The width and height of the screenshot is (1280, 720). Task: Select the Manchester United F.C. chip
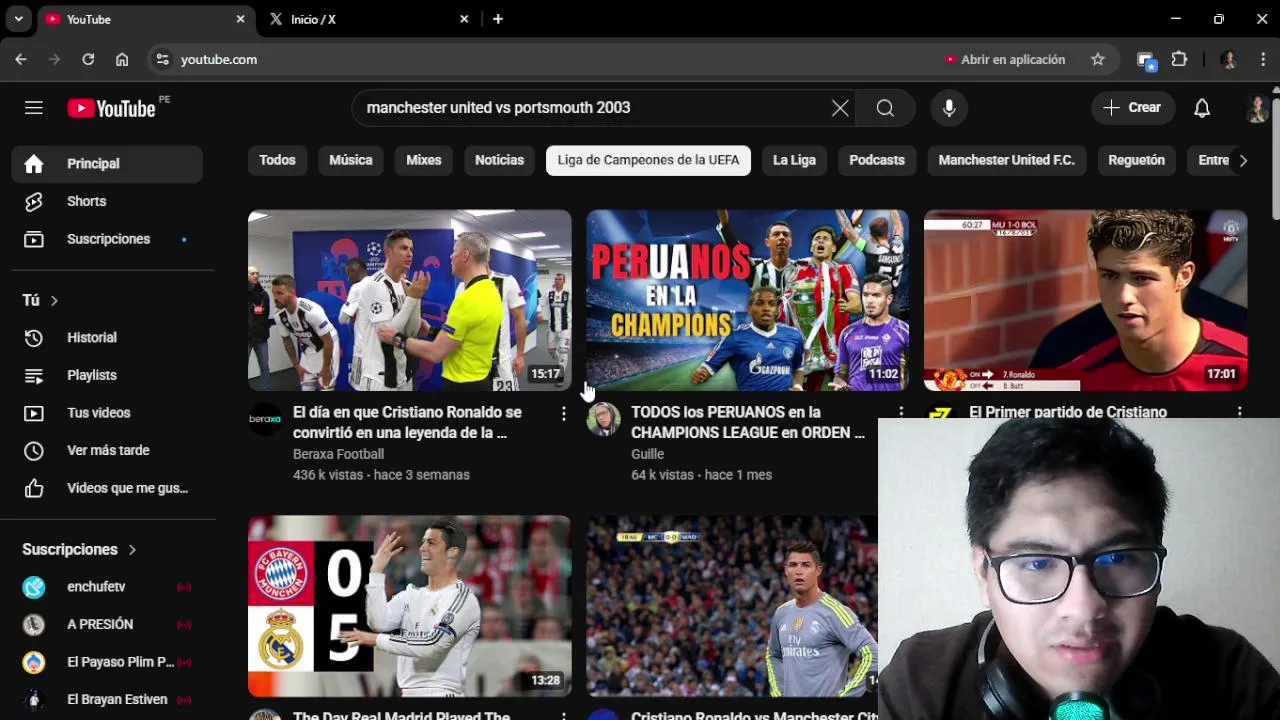[x=1006, y=160]
